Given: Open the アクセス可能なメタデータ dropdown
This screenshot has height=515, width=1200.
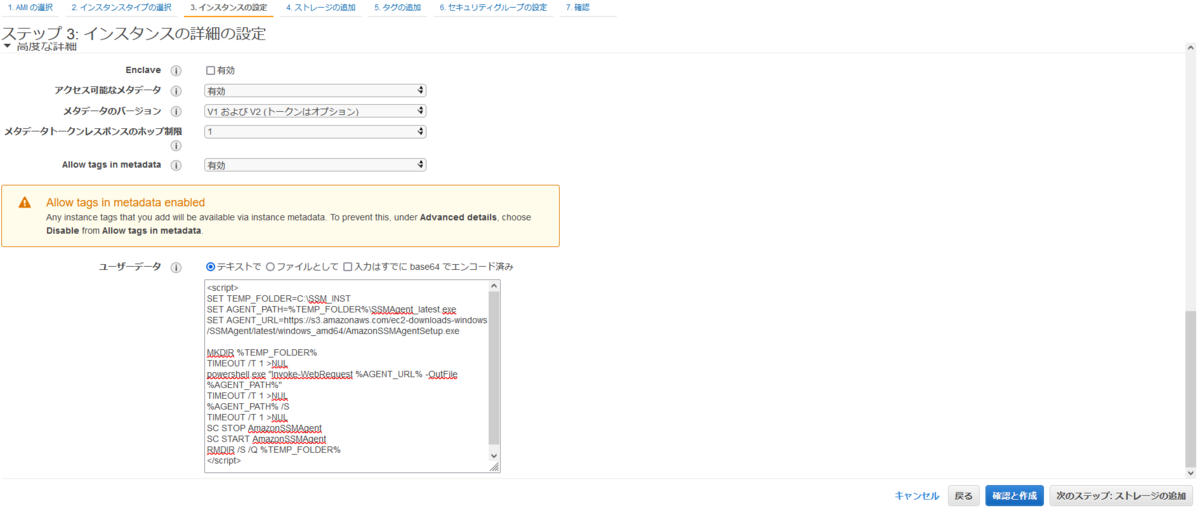Looking at the screenshot, I should click(x=316, y=91).
